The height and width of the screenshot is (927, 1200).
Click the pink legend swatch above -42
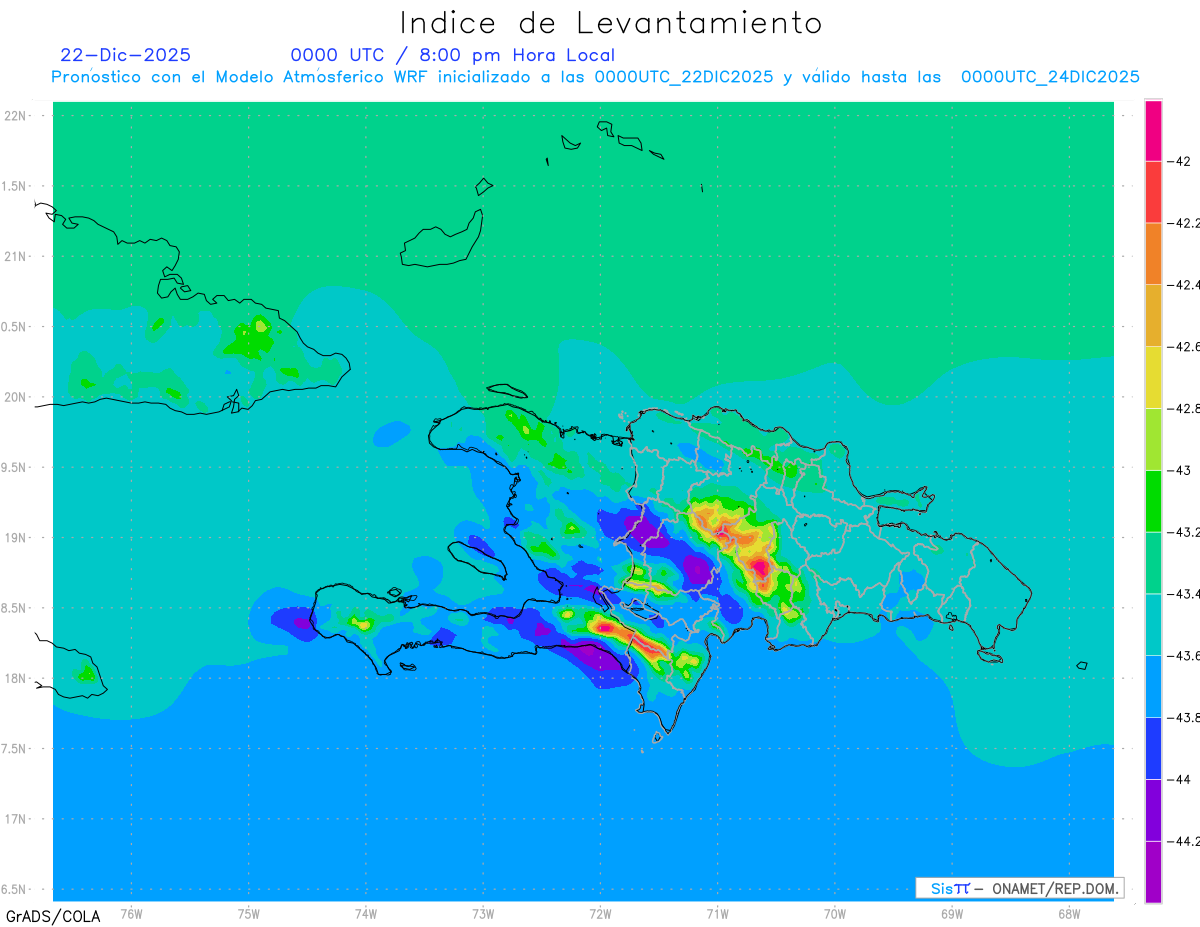tap(1153, 130)
